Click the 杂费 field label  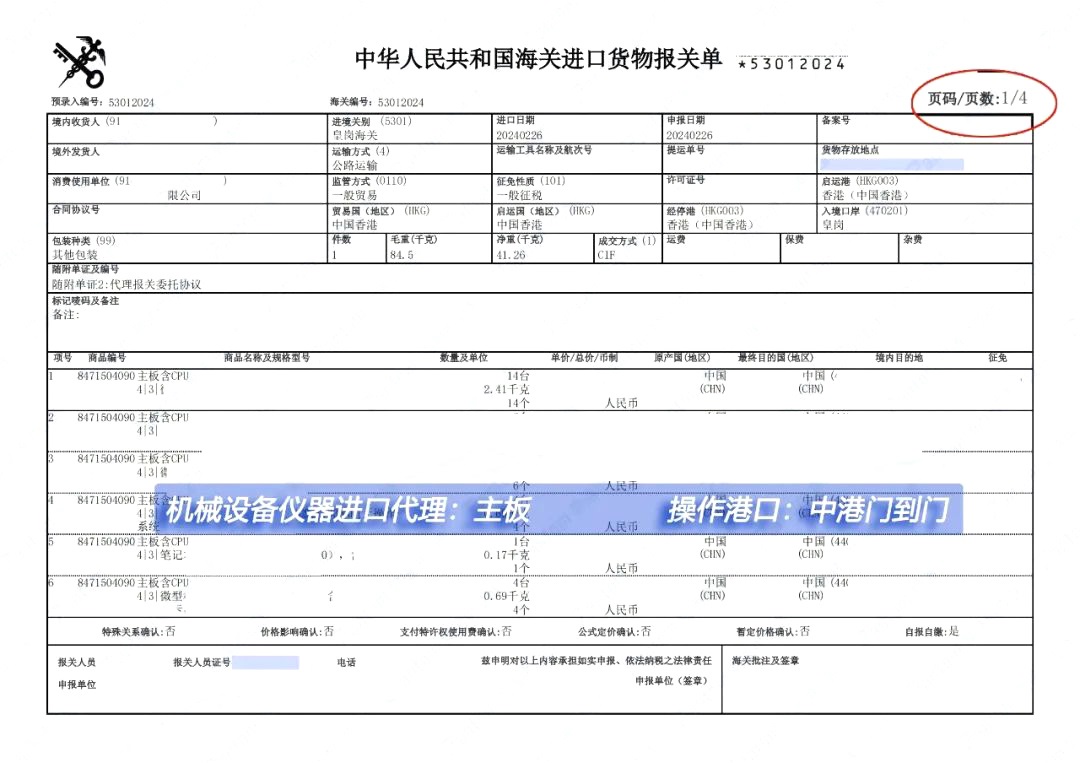913,240
